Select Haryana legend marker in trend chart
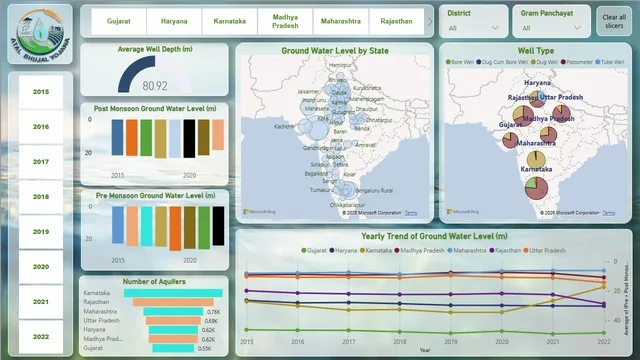The width and height of the screenshot is (640, 360). point(332,250)
